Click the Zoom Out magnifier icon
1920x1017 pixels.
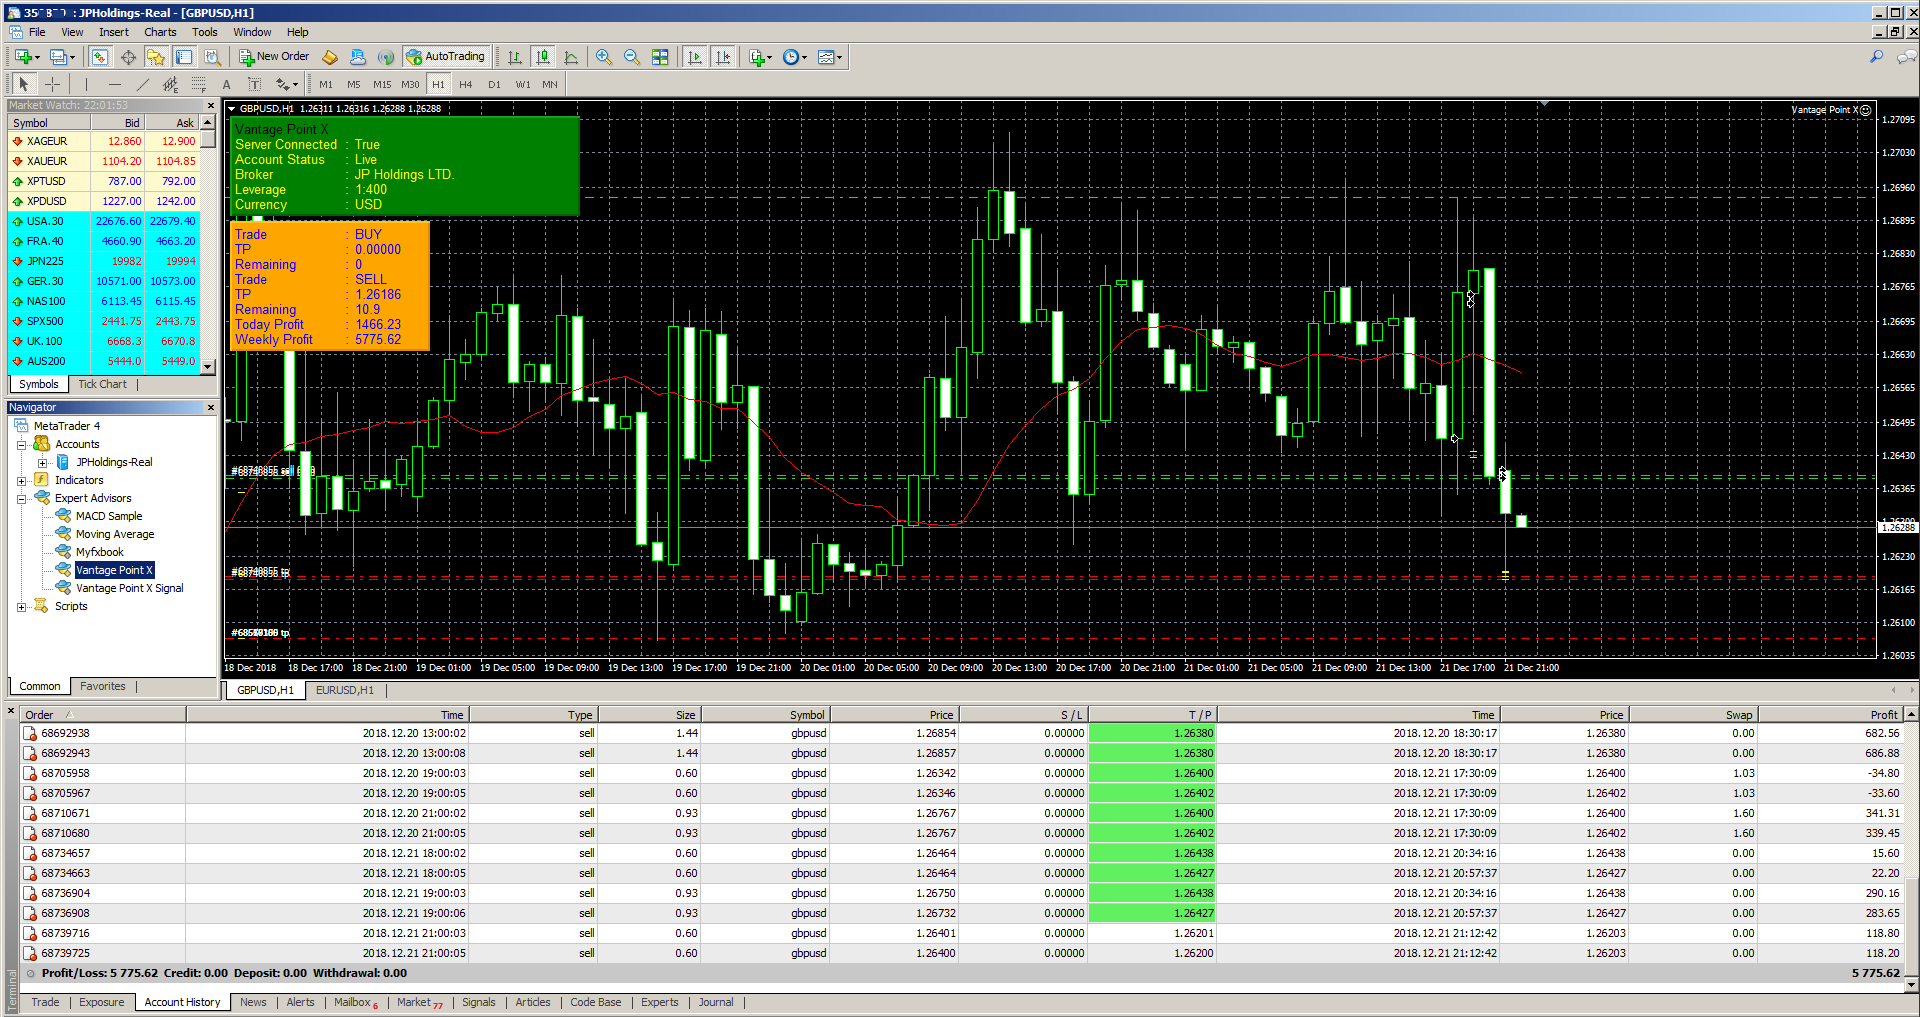631,57
